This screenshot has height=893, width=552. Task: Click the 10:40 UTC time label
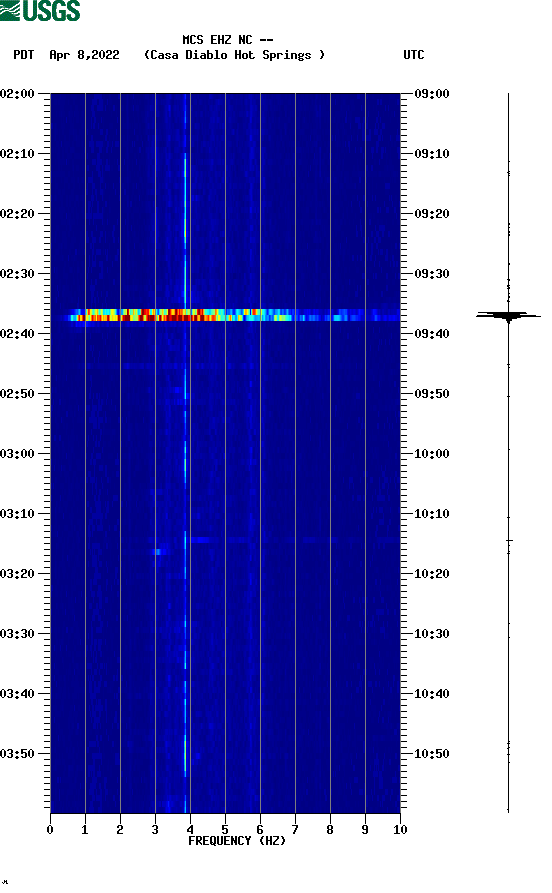coord(432,694)
